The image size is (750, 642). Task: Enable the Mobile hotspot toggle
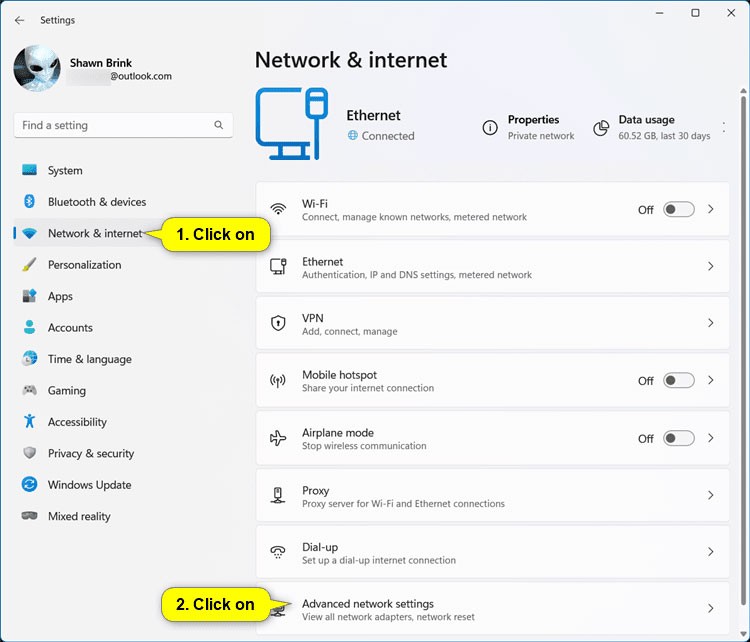[678, 381]
